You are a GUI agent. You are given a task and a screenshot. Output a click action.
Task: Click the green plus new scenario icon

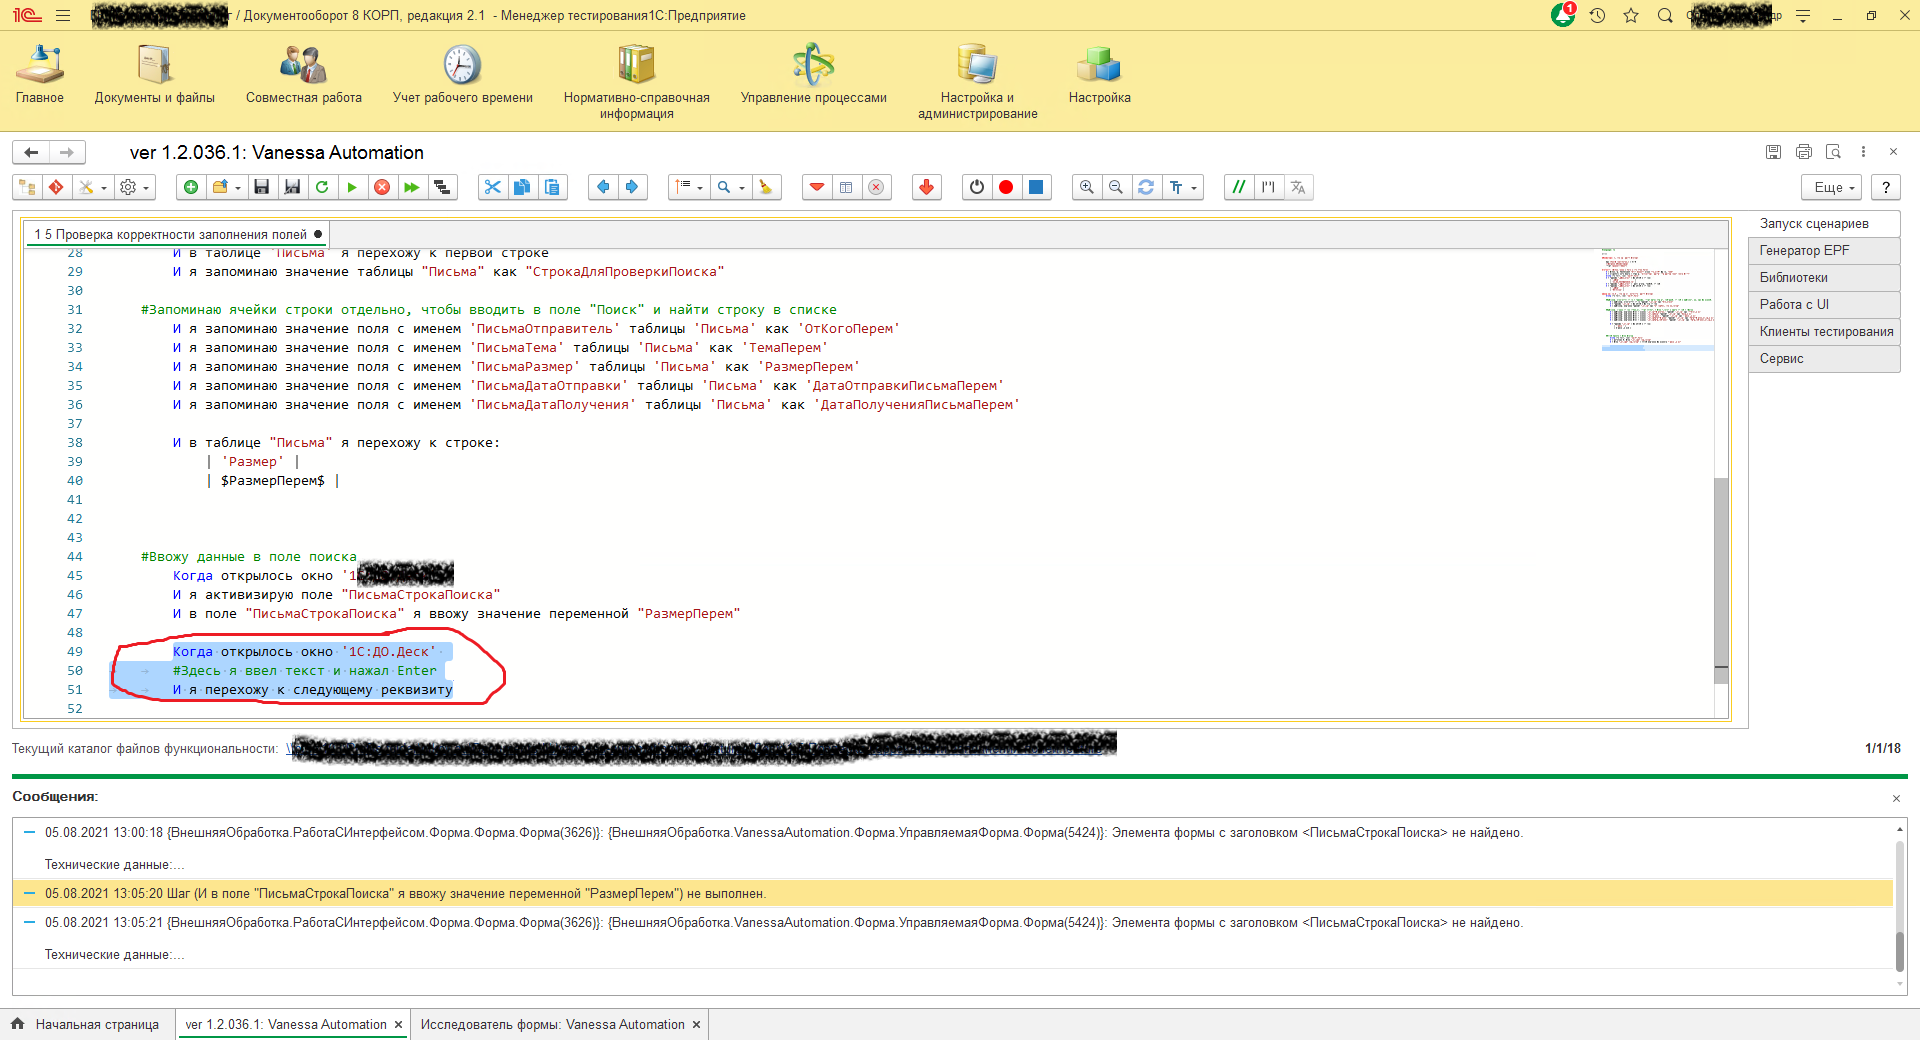(191, 187)
